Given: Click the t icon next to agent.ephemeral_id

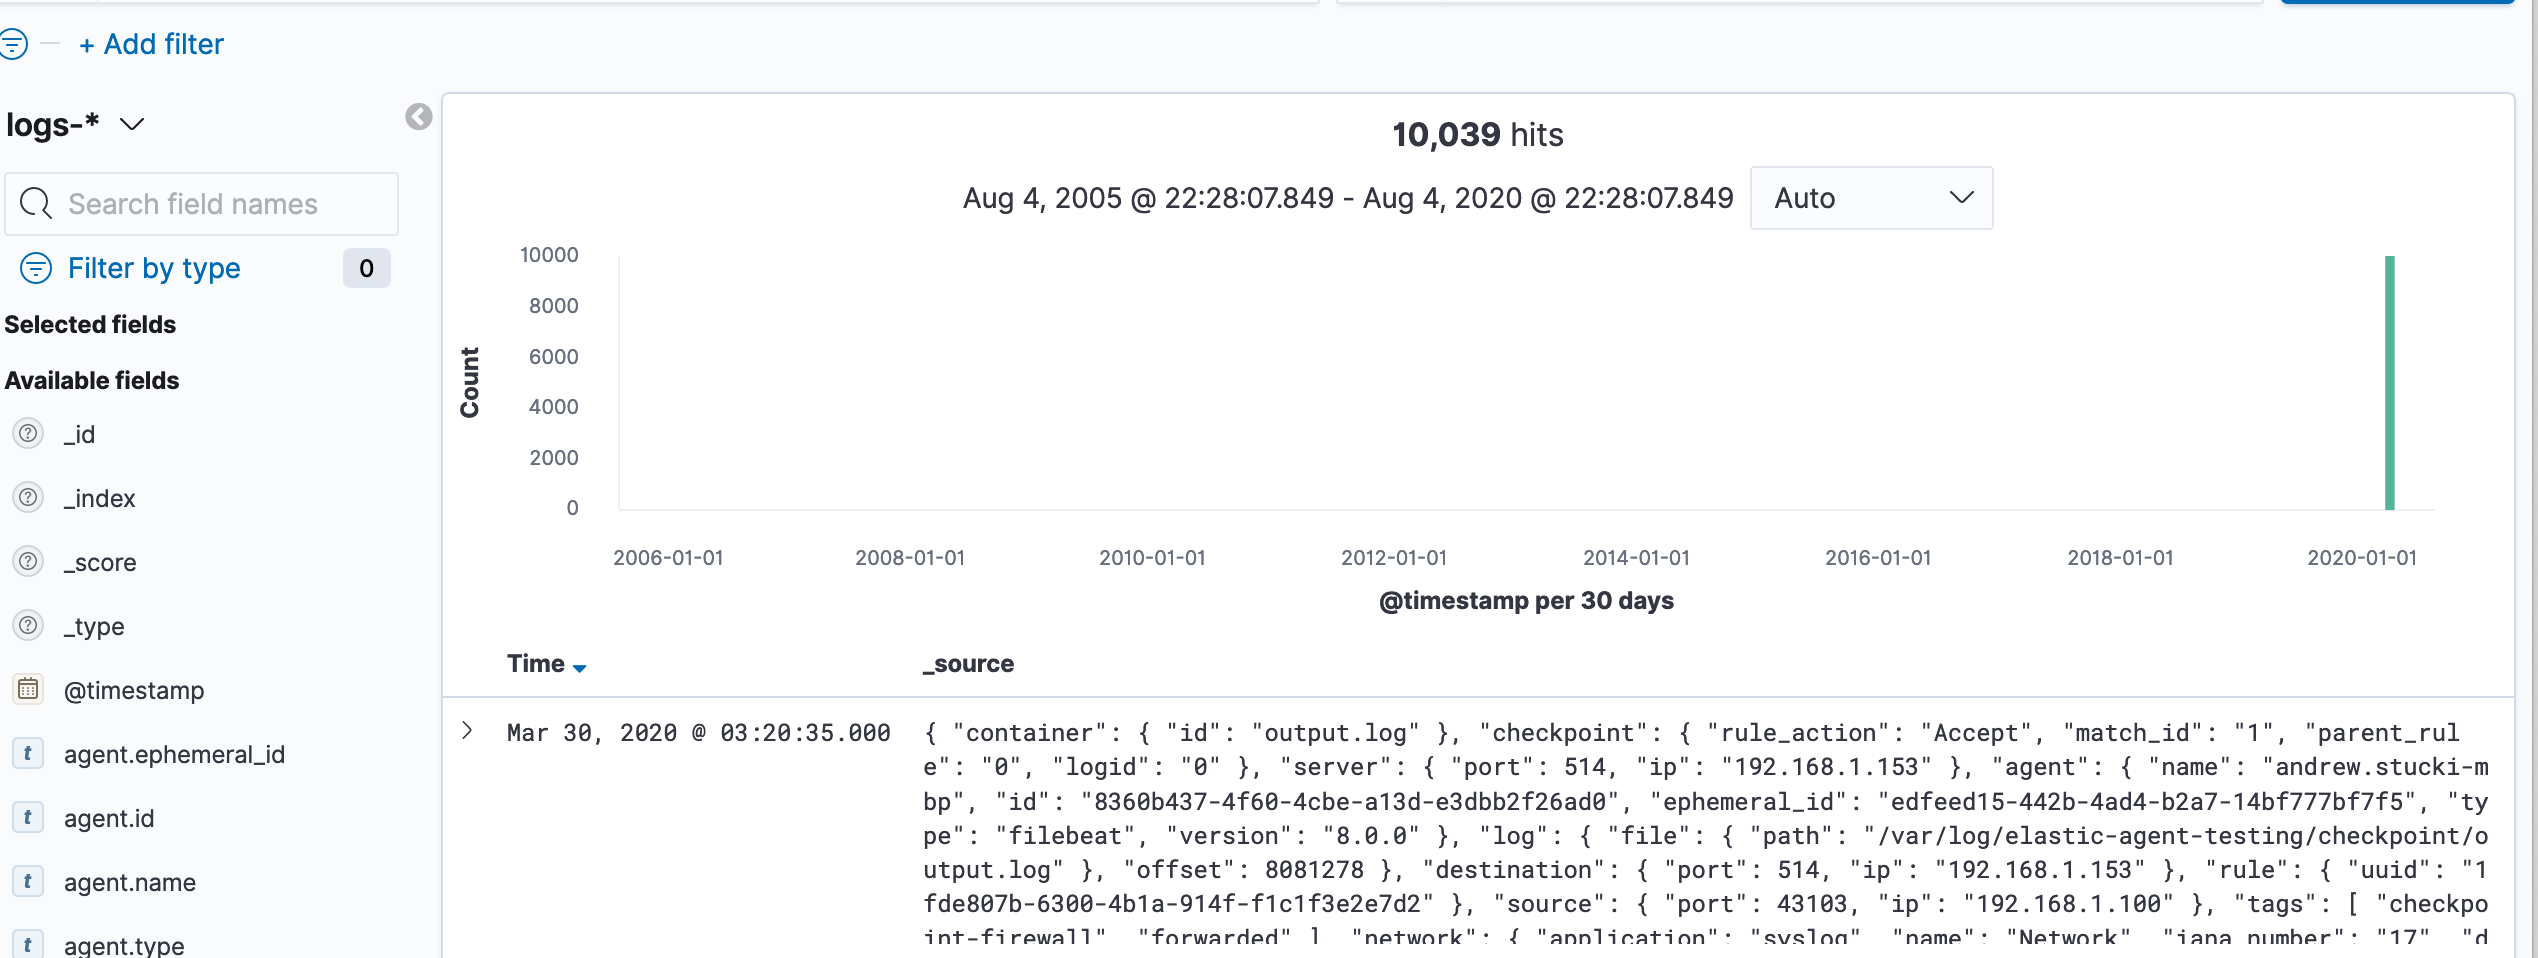Looking at the screenshot, I should (x=28, y=753).
